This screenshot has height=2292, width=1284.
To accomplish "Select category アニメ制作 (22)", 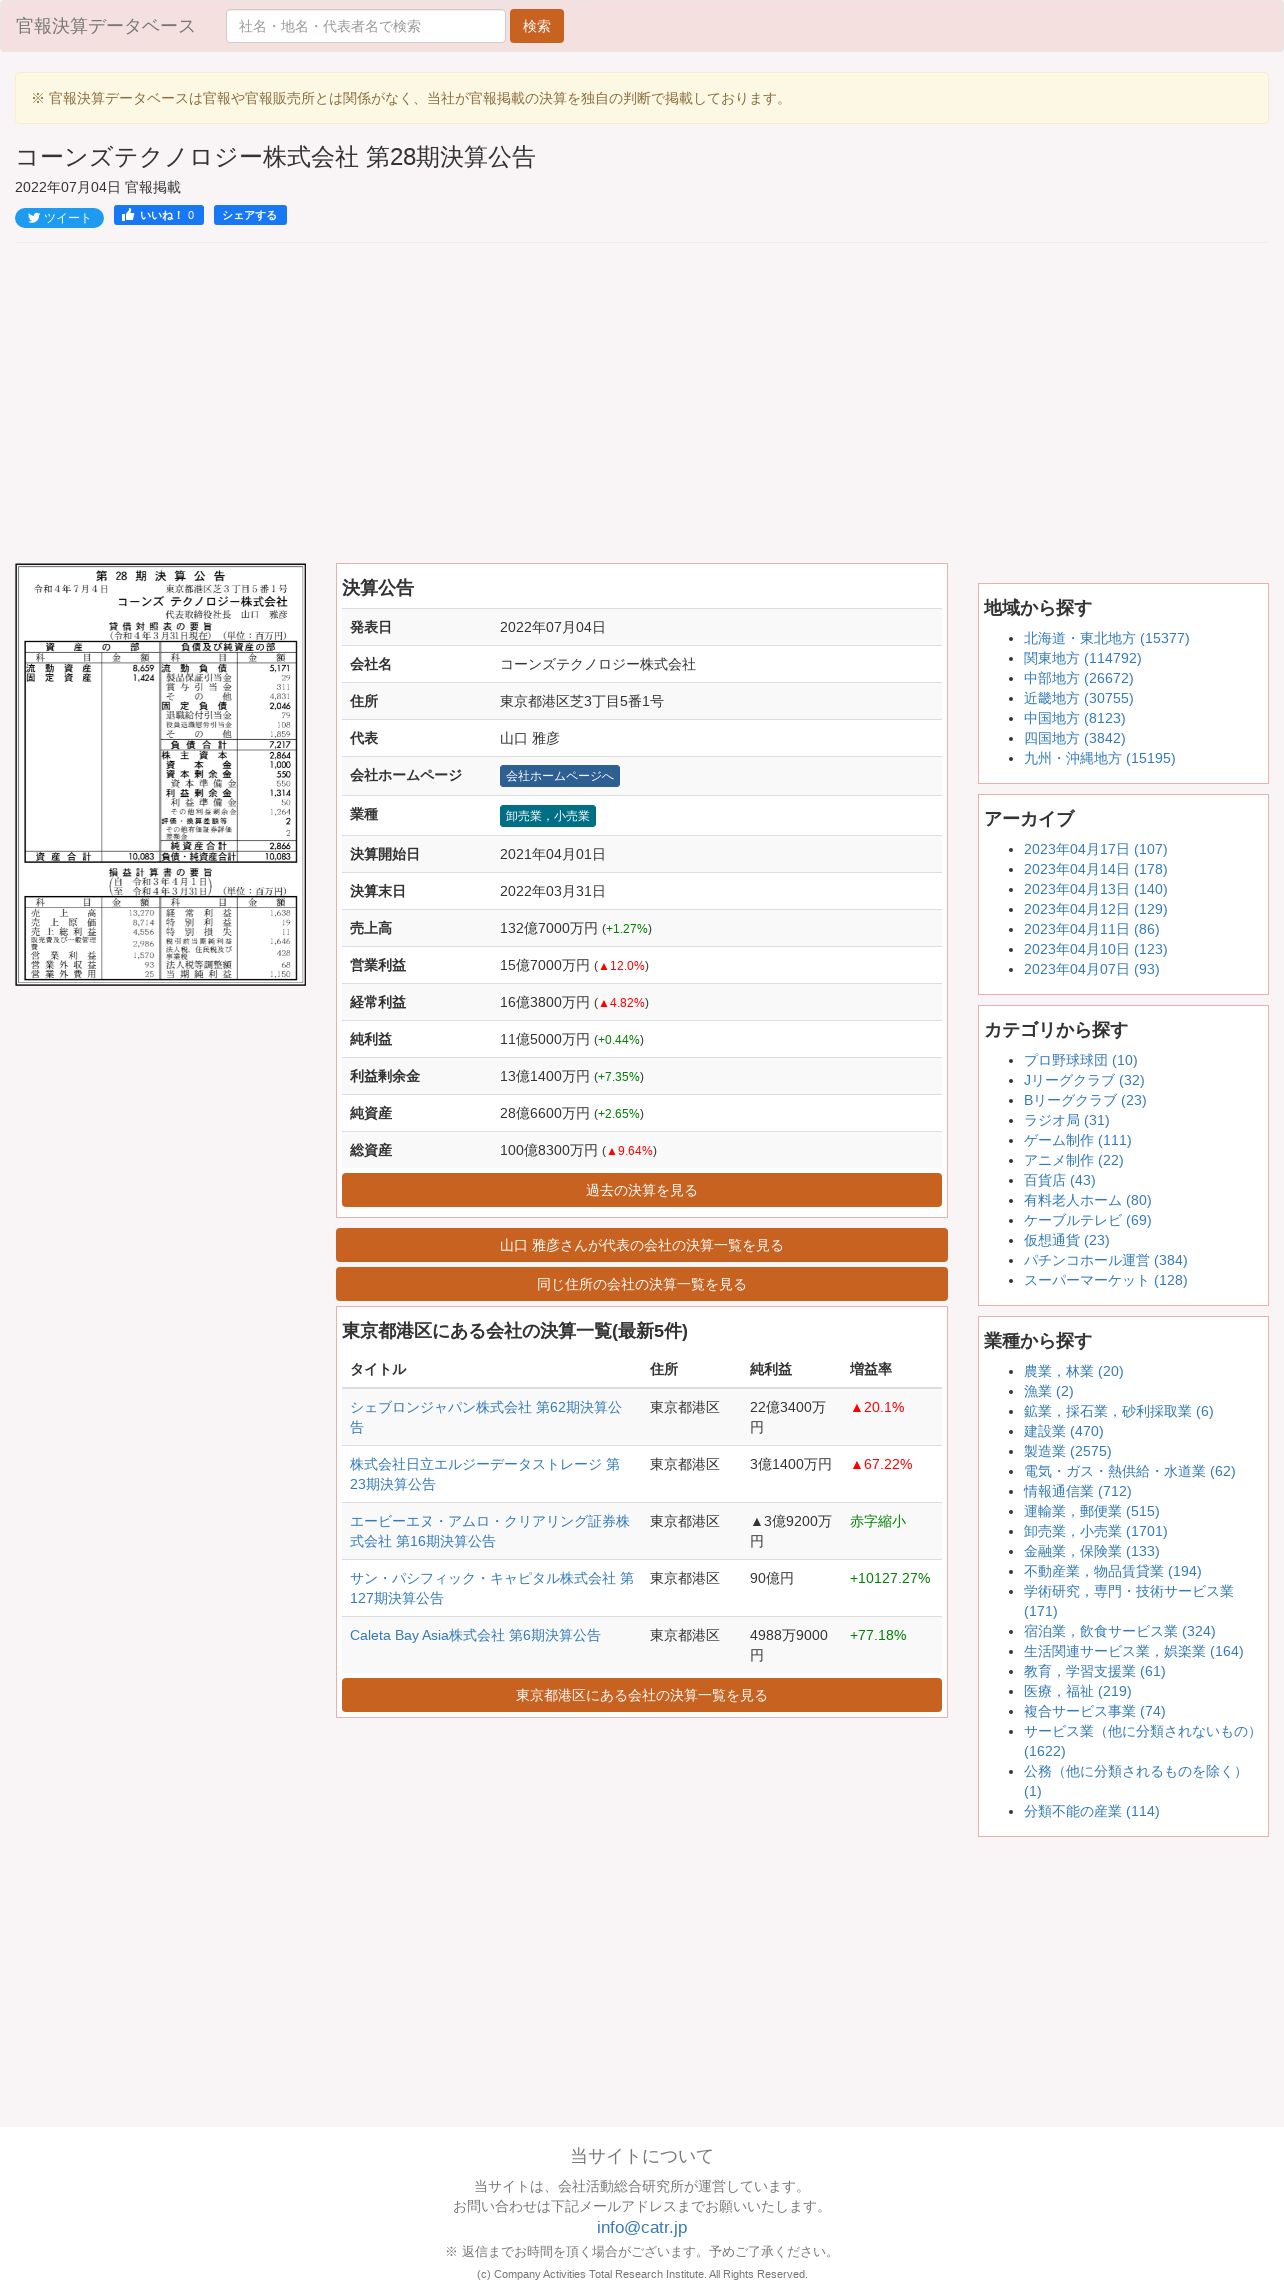I will [x=1073, y=1160].
